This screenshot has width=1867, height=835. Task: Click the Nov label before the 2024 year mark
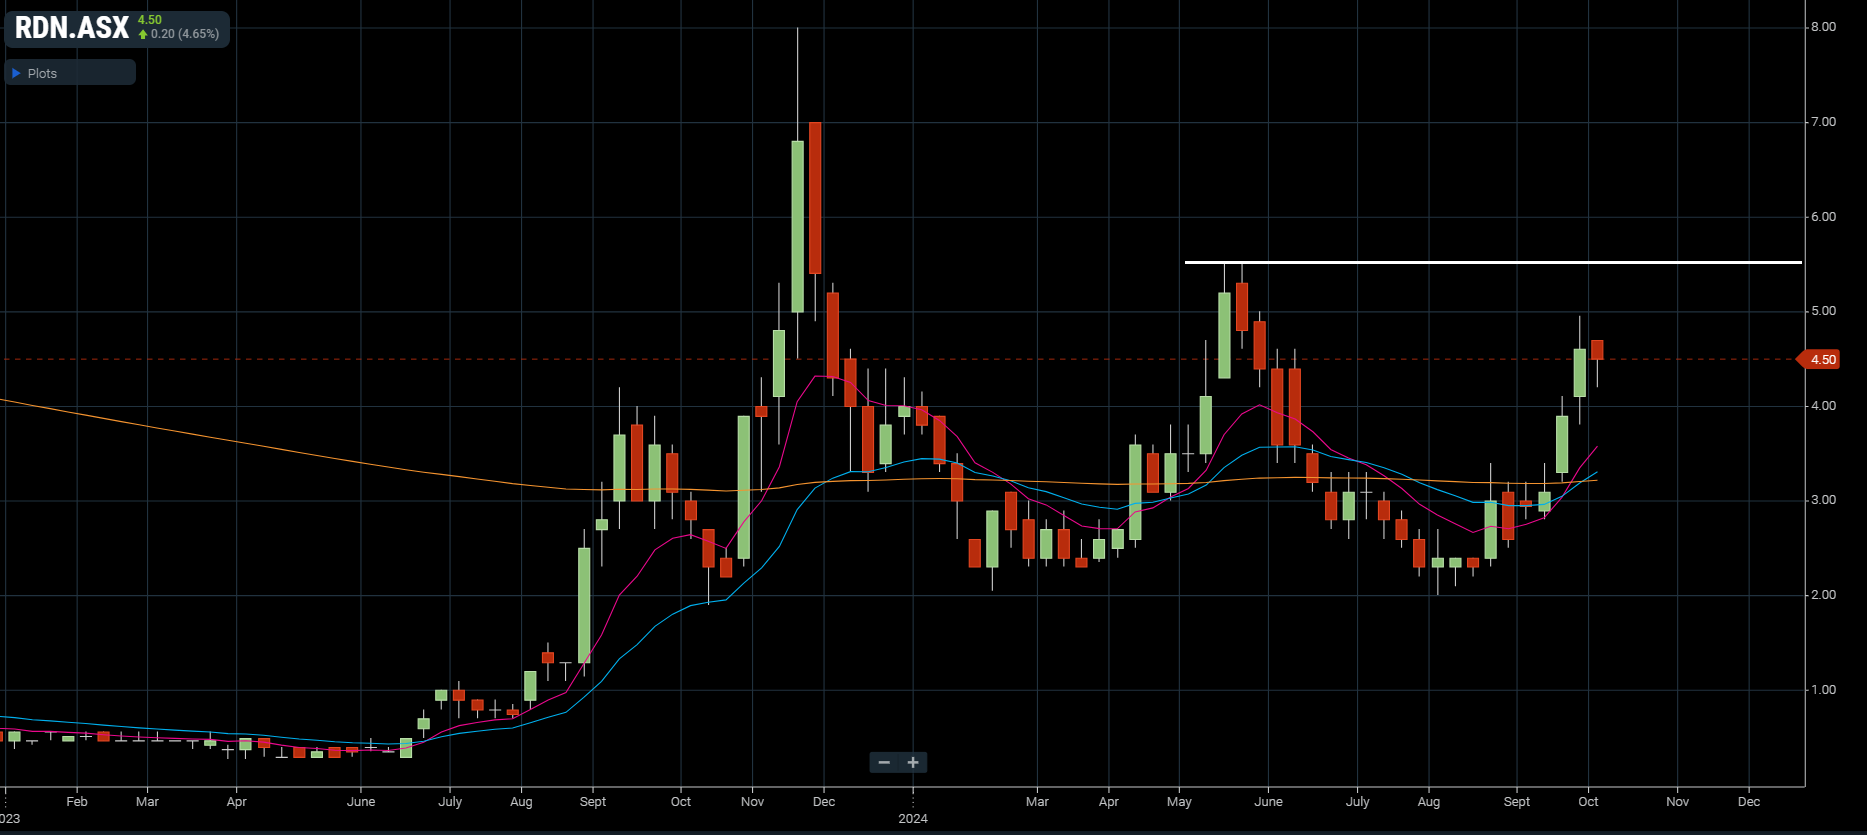753,802
